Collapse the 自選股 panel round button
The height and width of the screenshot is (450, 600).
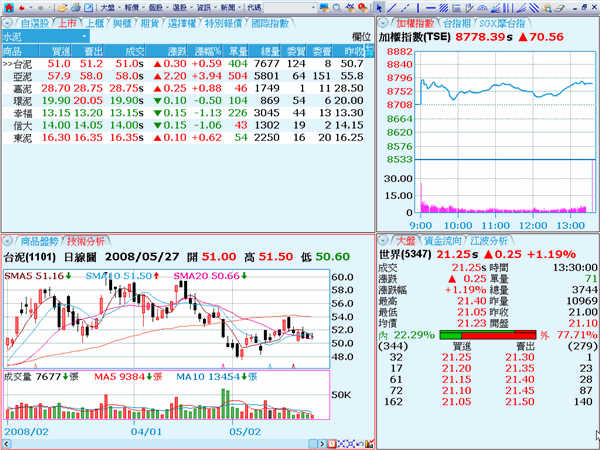(9, 22)
